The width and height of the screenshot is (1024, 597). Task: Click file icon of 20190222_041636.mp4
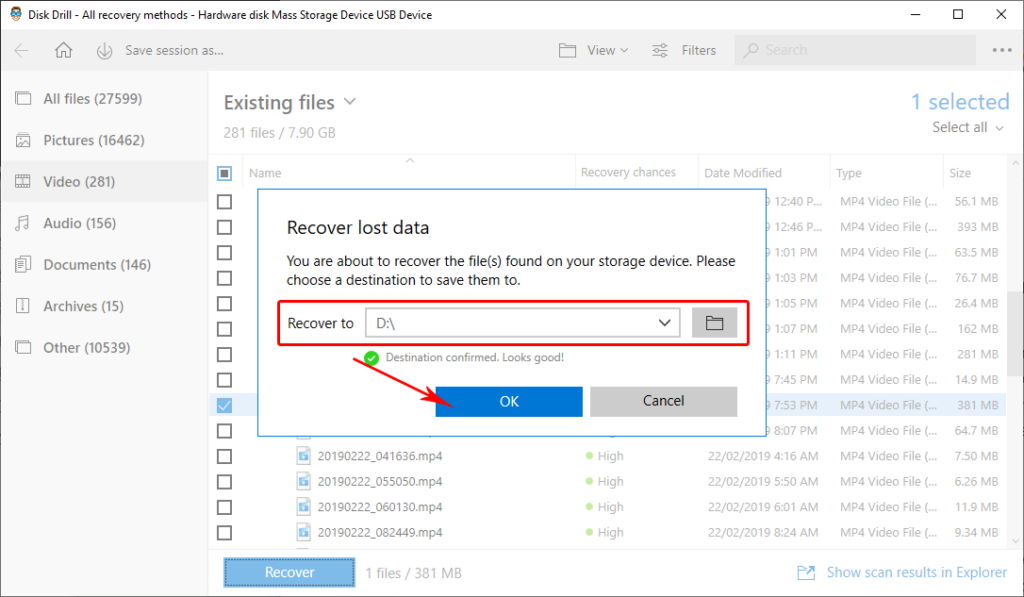click(304, 456)
